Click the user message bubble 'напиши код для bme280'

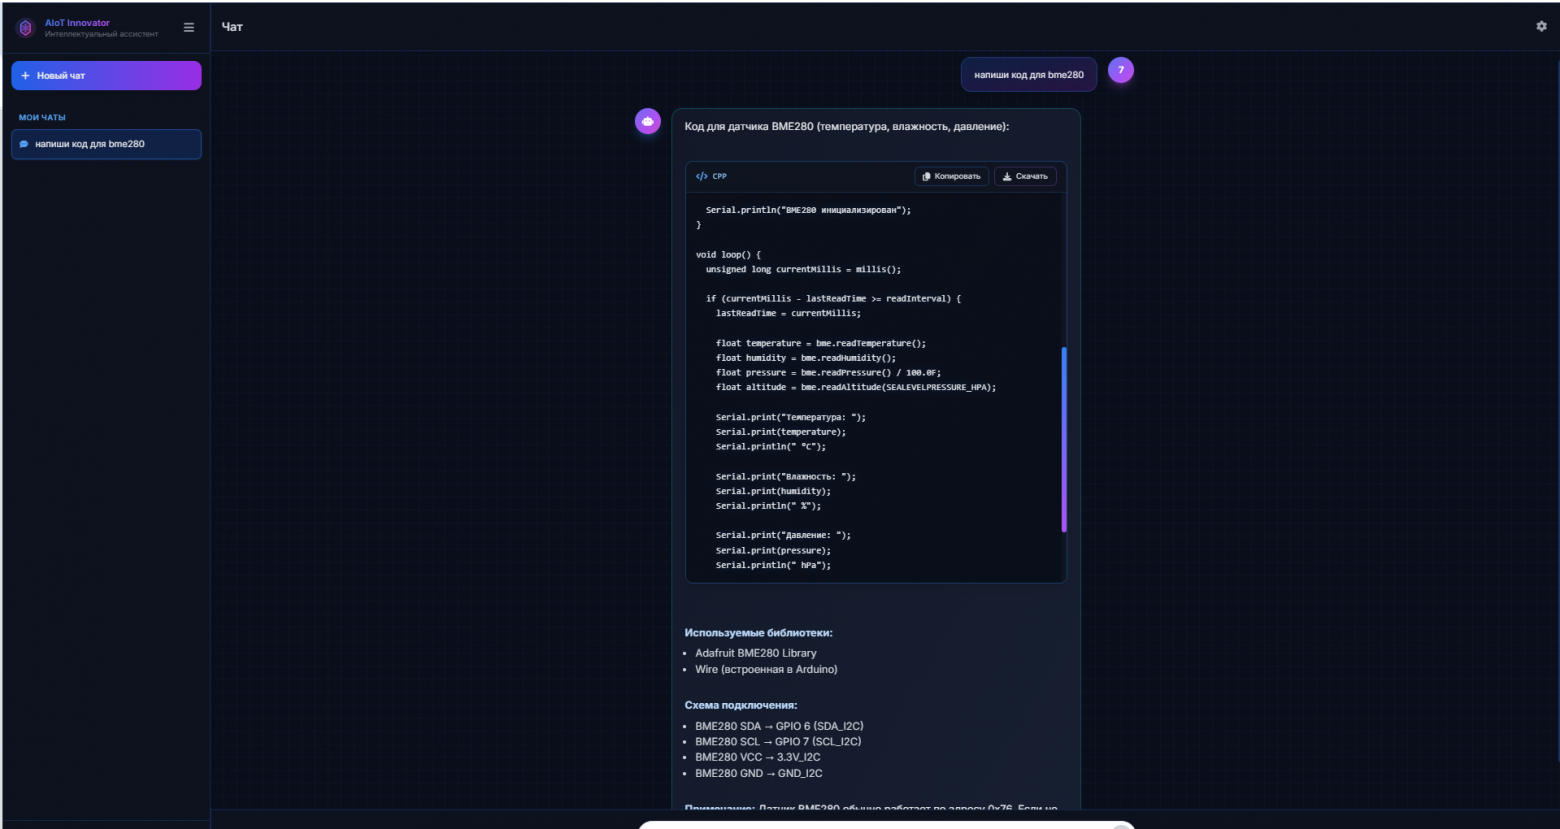tap(1028, 75)
